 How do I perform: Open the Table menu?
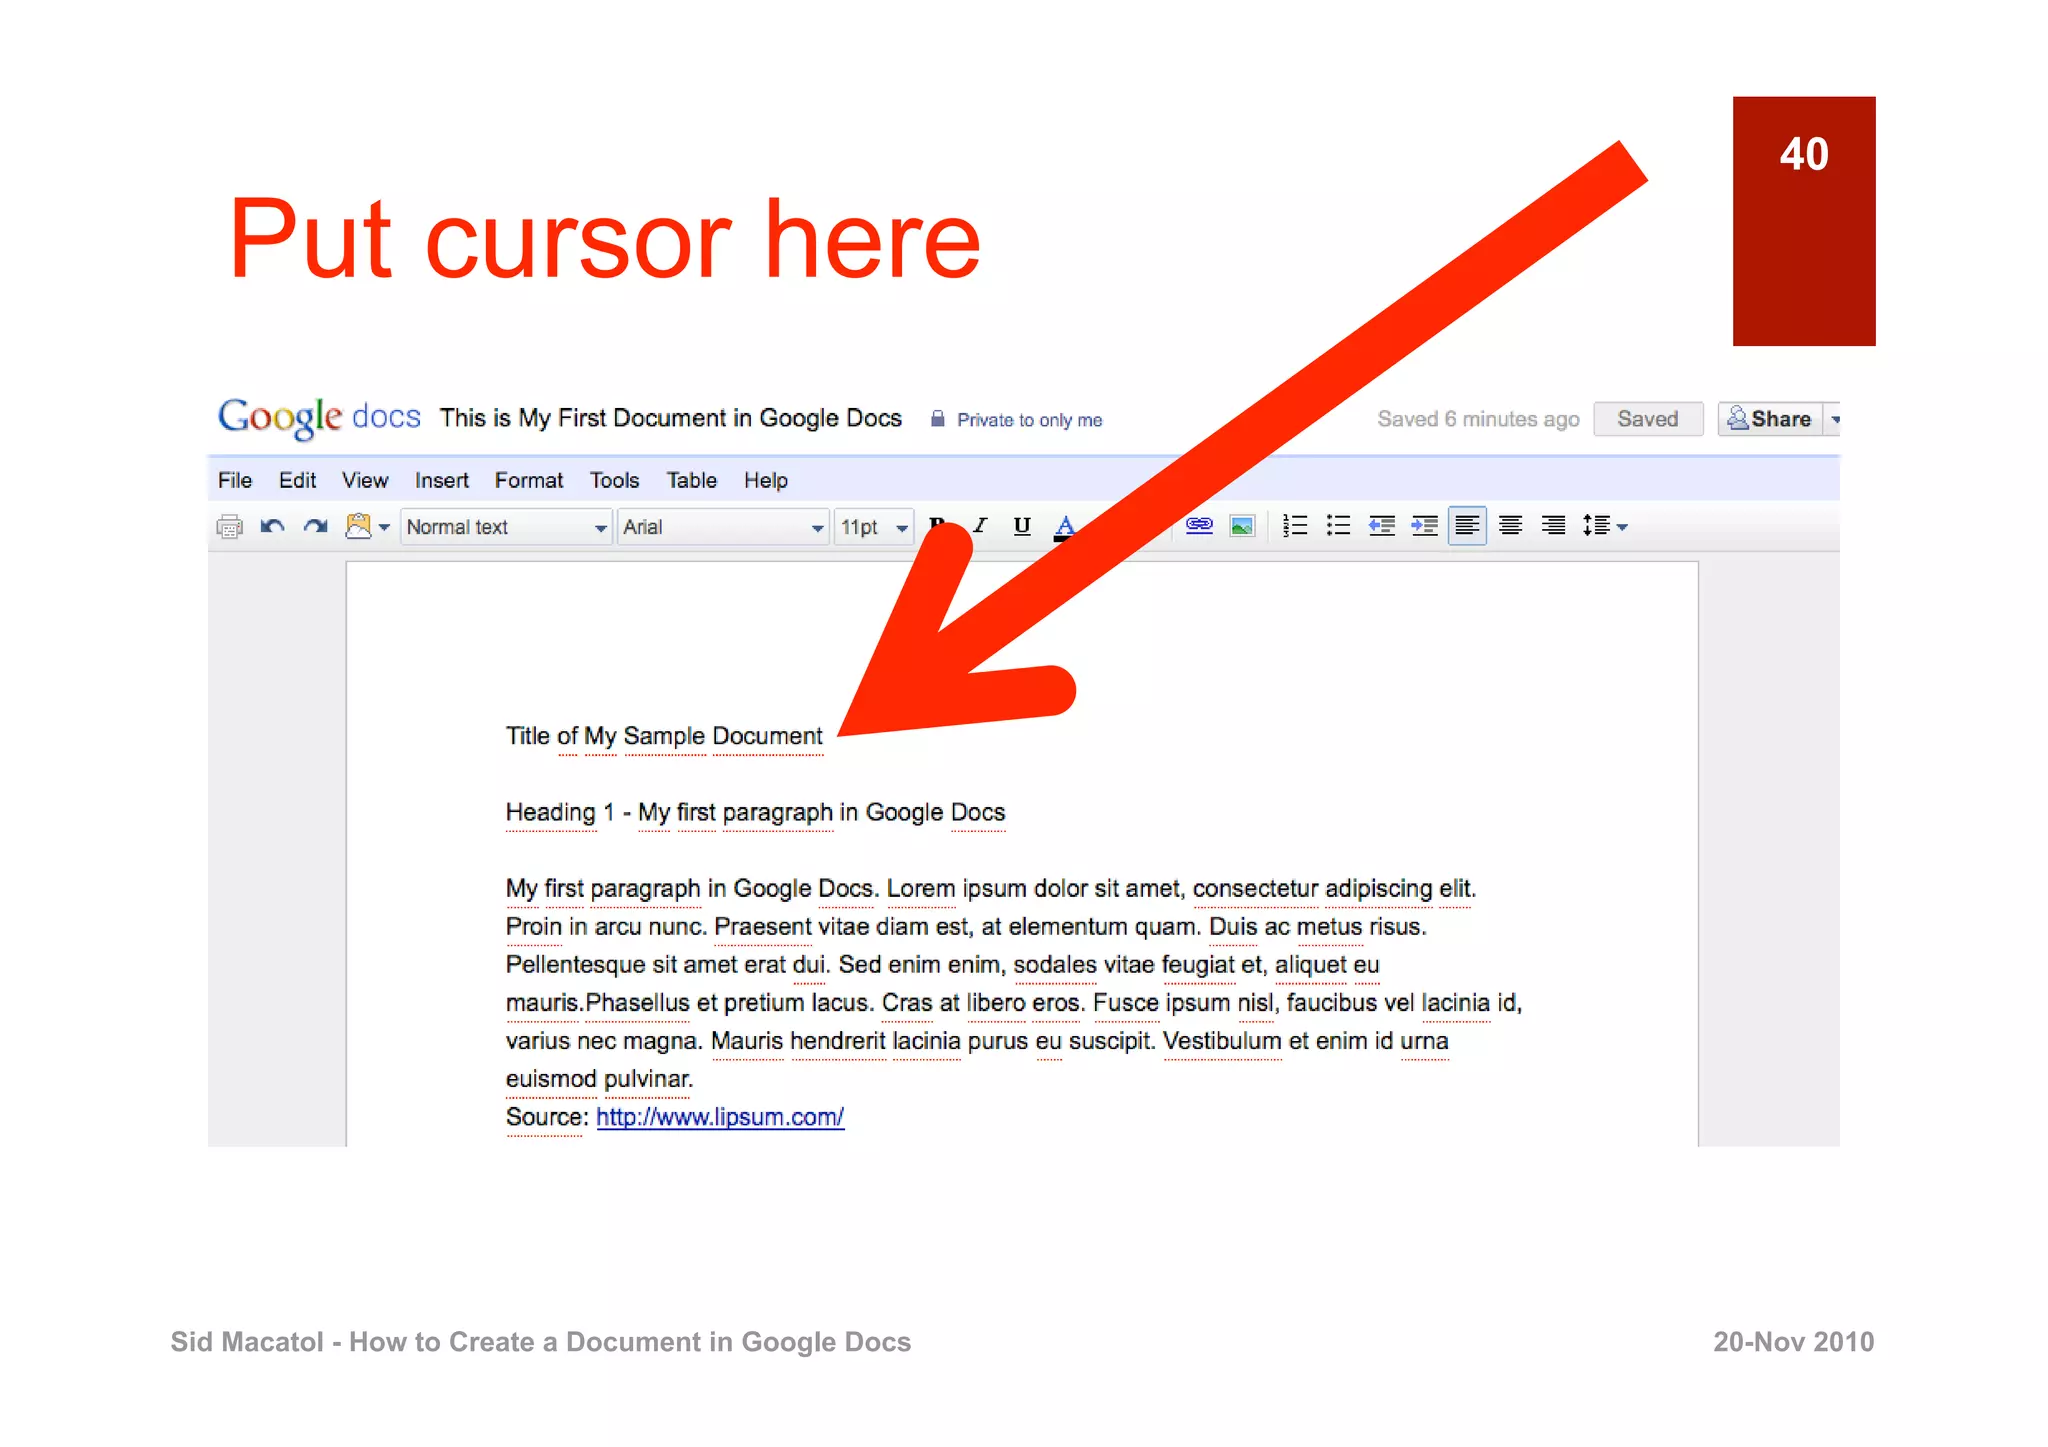(x=692, y=480)
